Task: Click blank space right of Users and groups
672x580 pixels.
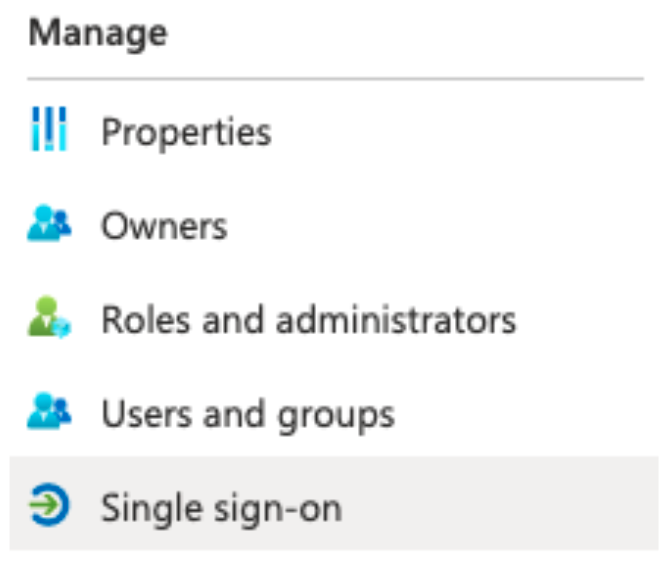Action: tap(527, 412)
